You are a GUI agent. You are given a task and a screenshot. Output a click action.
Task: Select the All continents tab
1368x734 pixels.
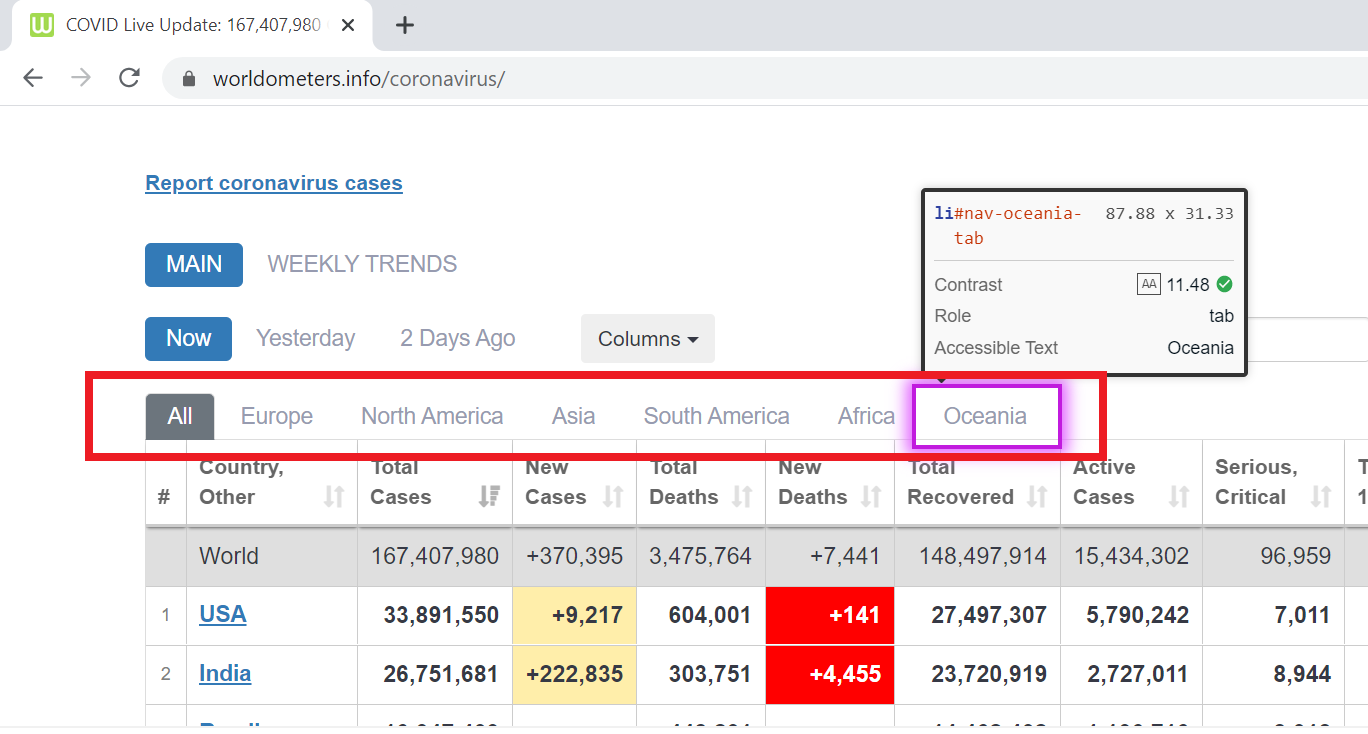[180, 416]
